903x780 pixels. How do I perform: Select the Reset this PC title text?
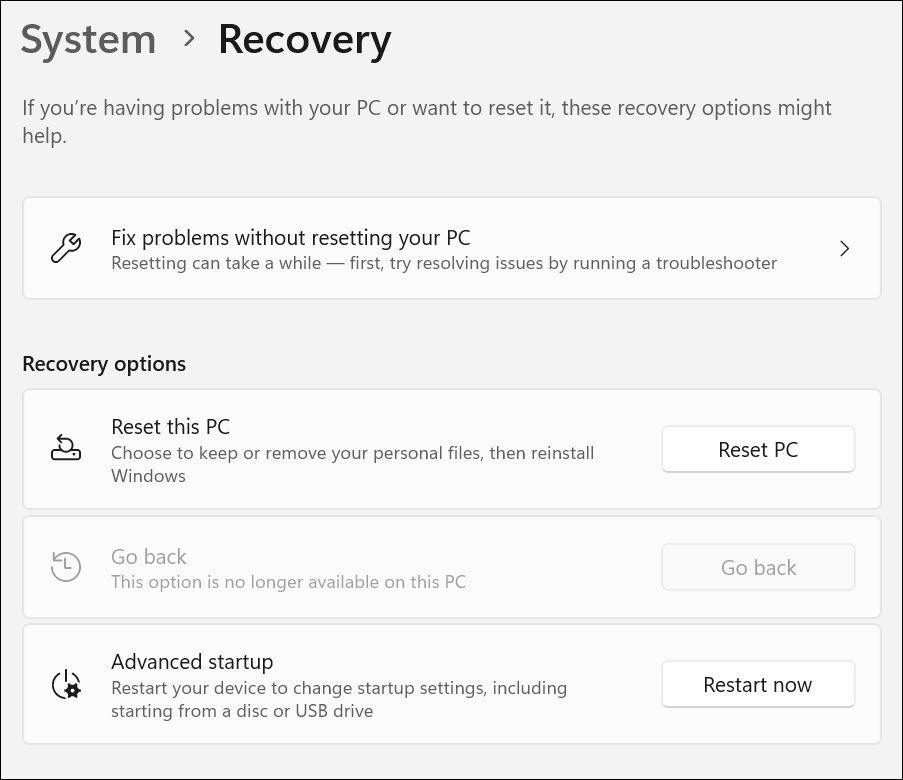(170, 427)
